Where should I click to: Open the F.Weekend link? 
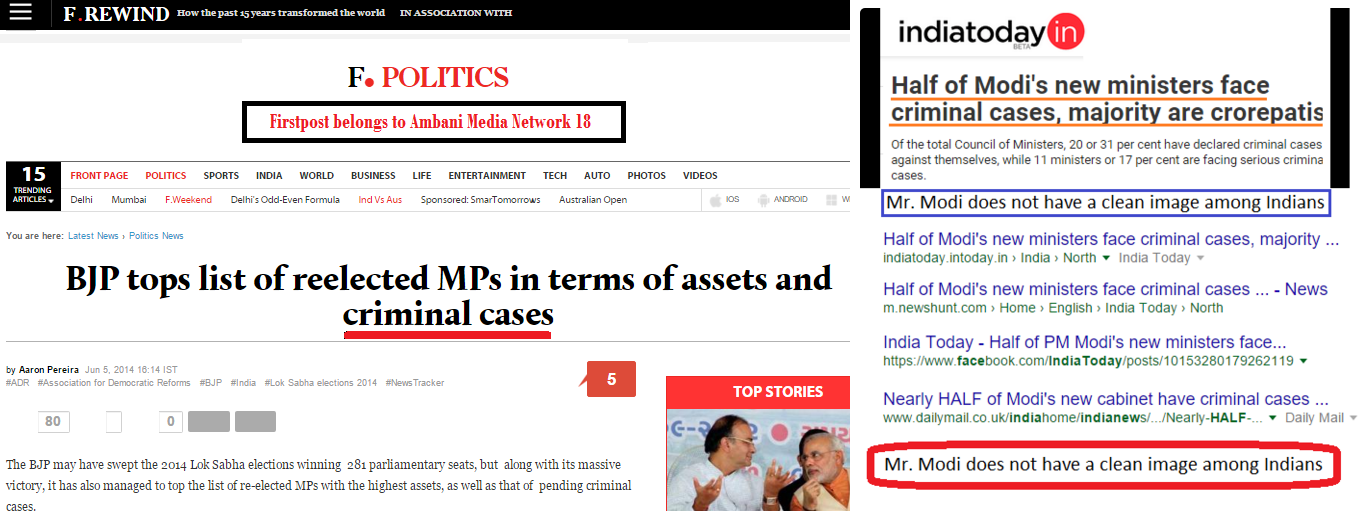coord(188,200)
